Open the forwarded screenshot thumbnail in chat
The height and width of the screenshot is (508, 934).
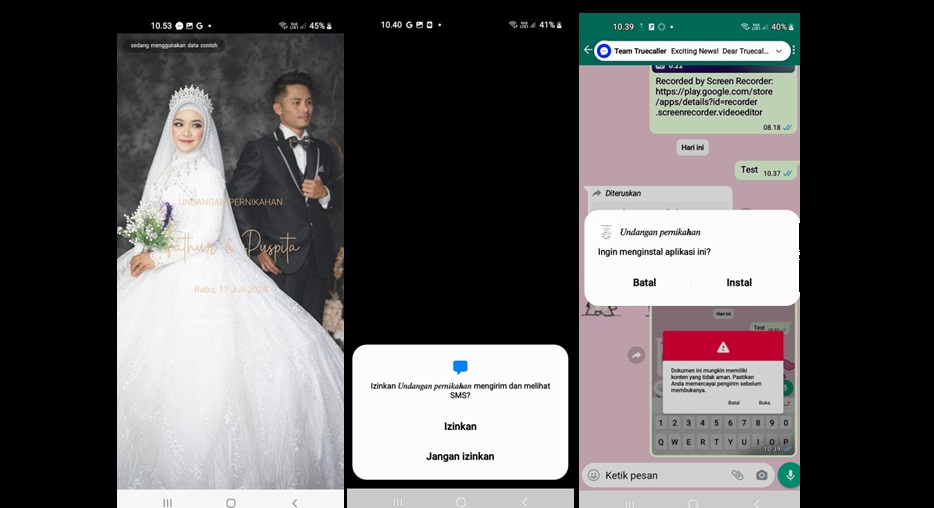[723, 381]
